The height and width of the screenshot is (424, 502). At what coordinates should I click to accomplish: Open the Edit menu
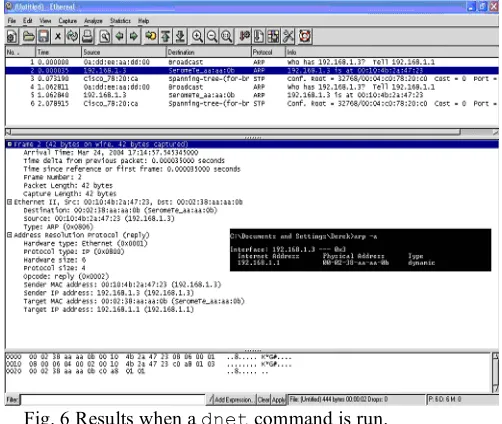coord(28,21)
